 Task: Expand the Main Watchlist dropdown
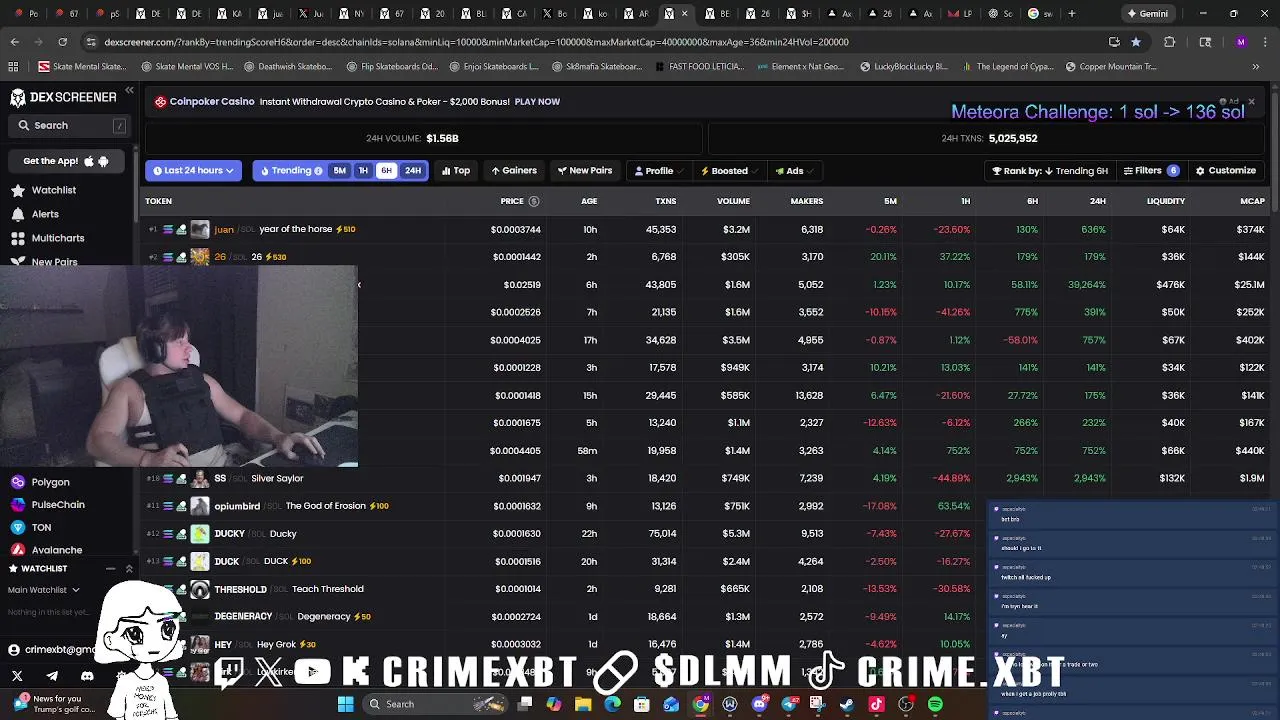click(x=43, y=590)
